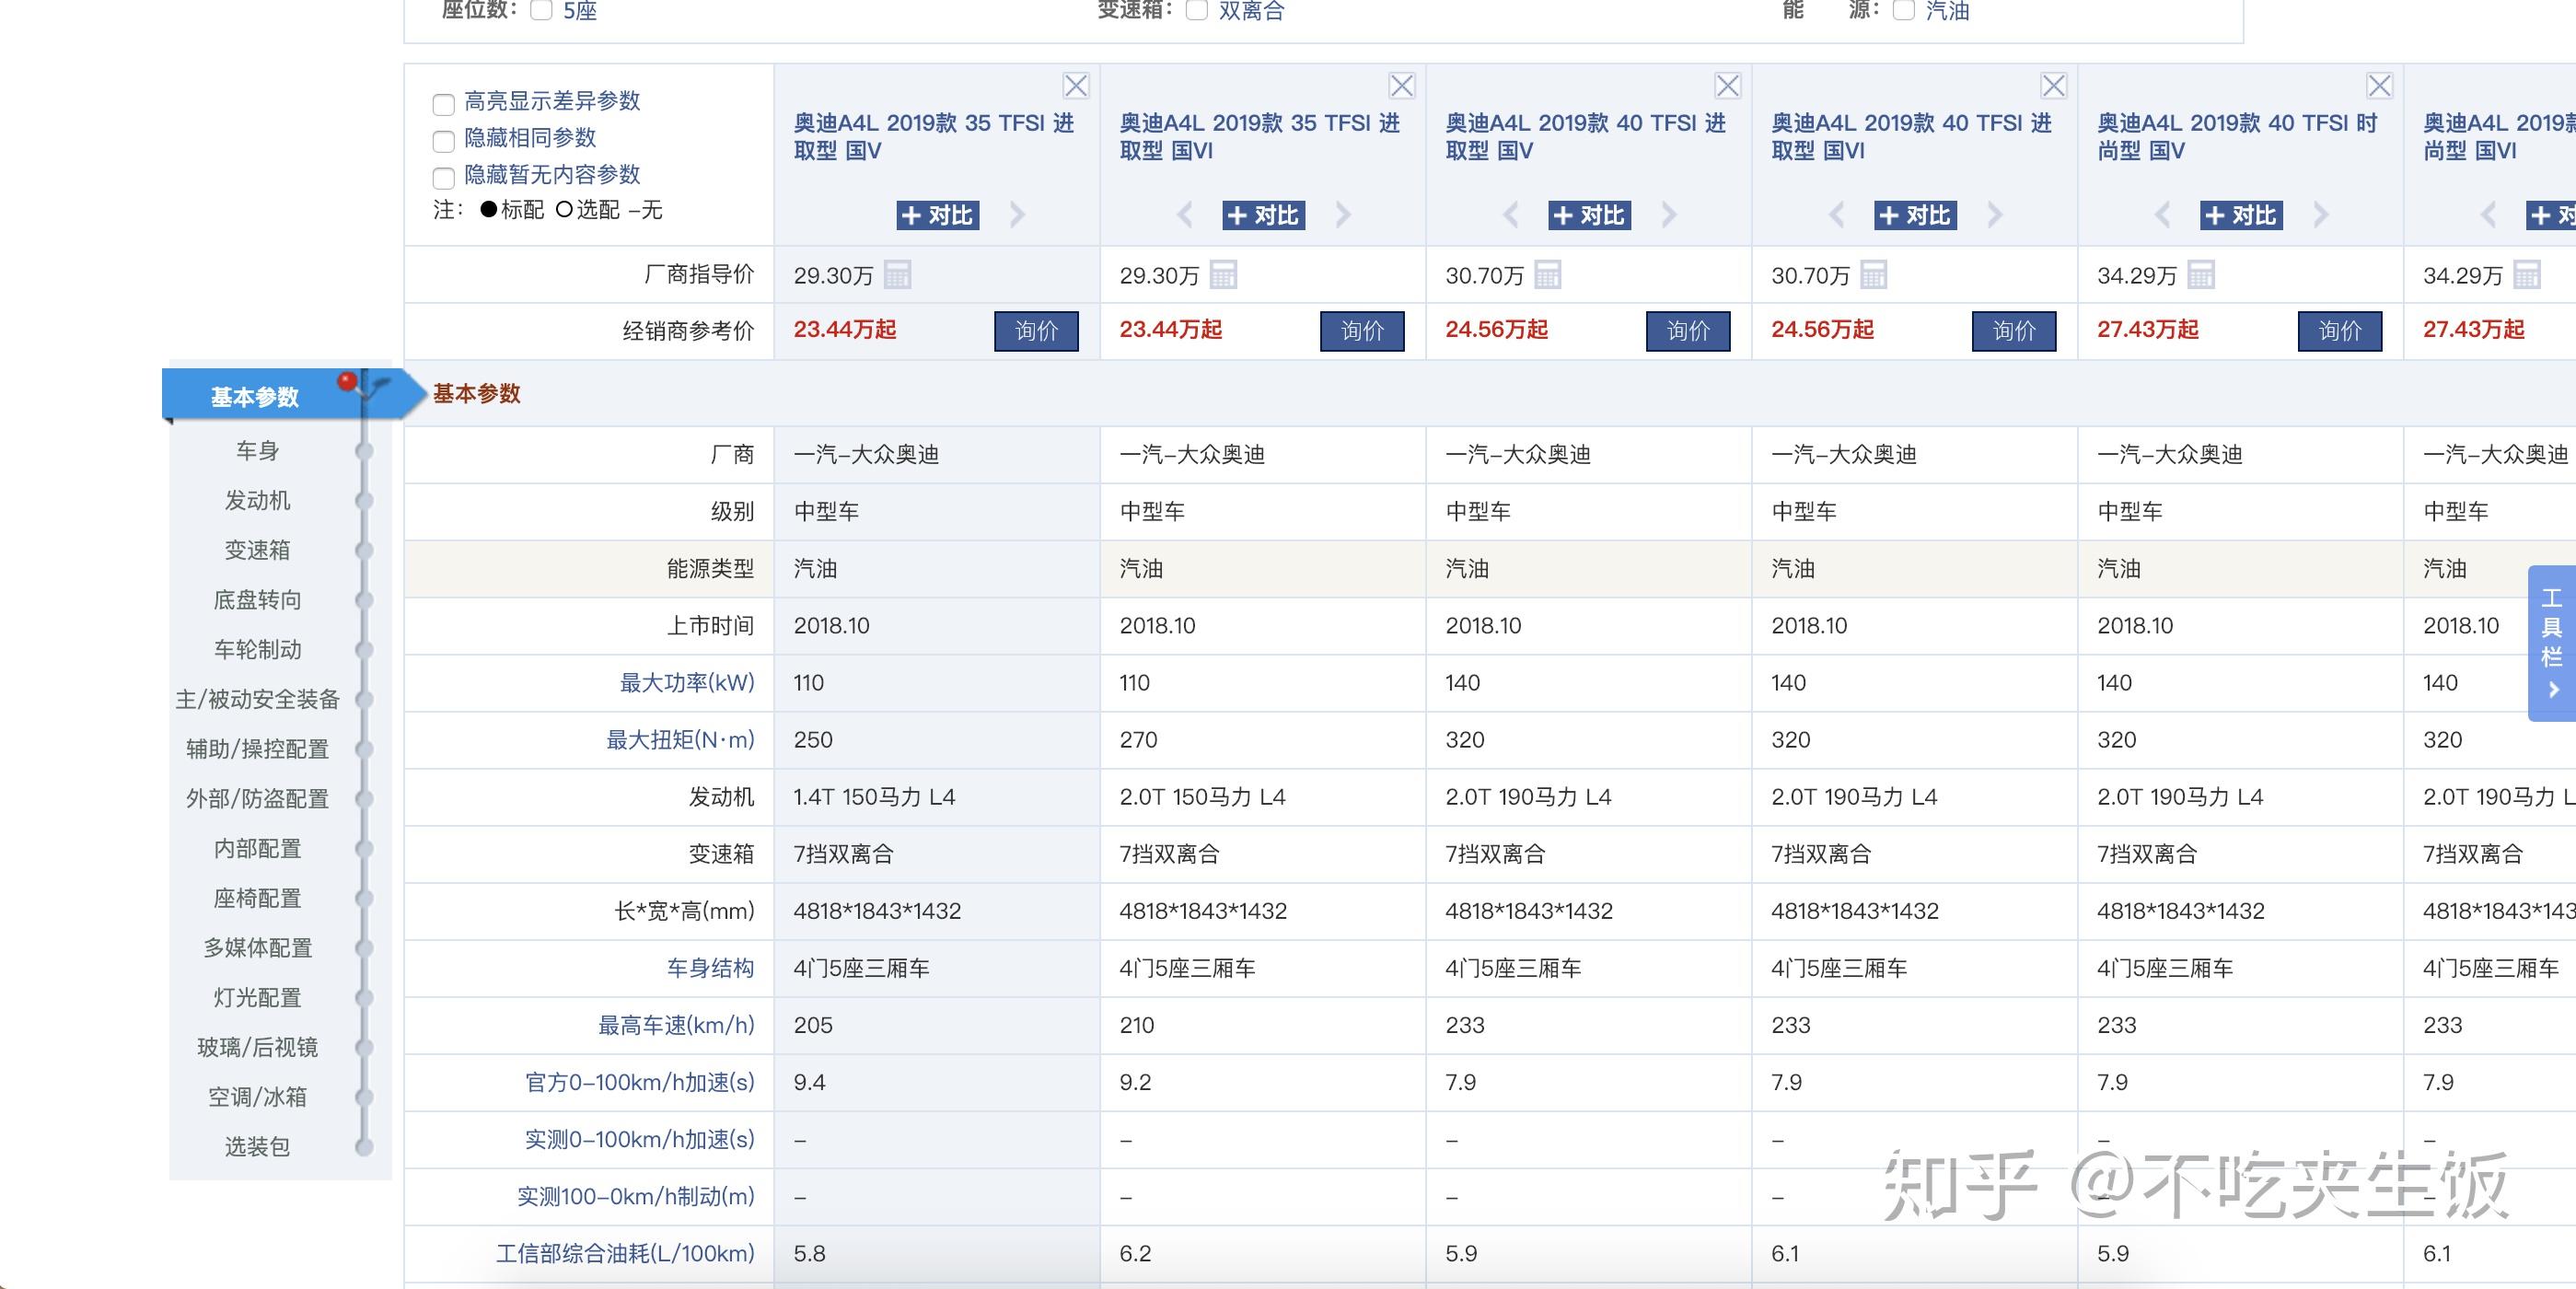Jump to 底盘转向 section
2576x1289 pixels.
257,600
